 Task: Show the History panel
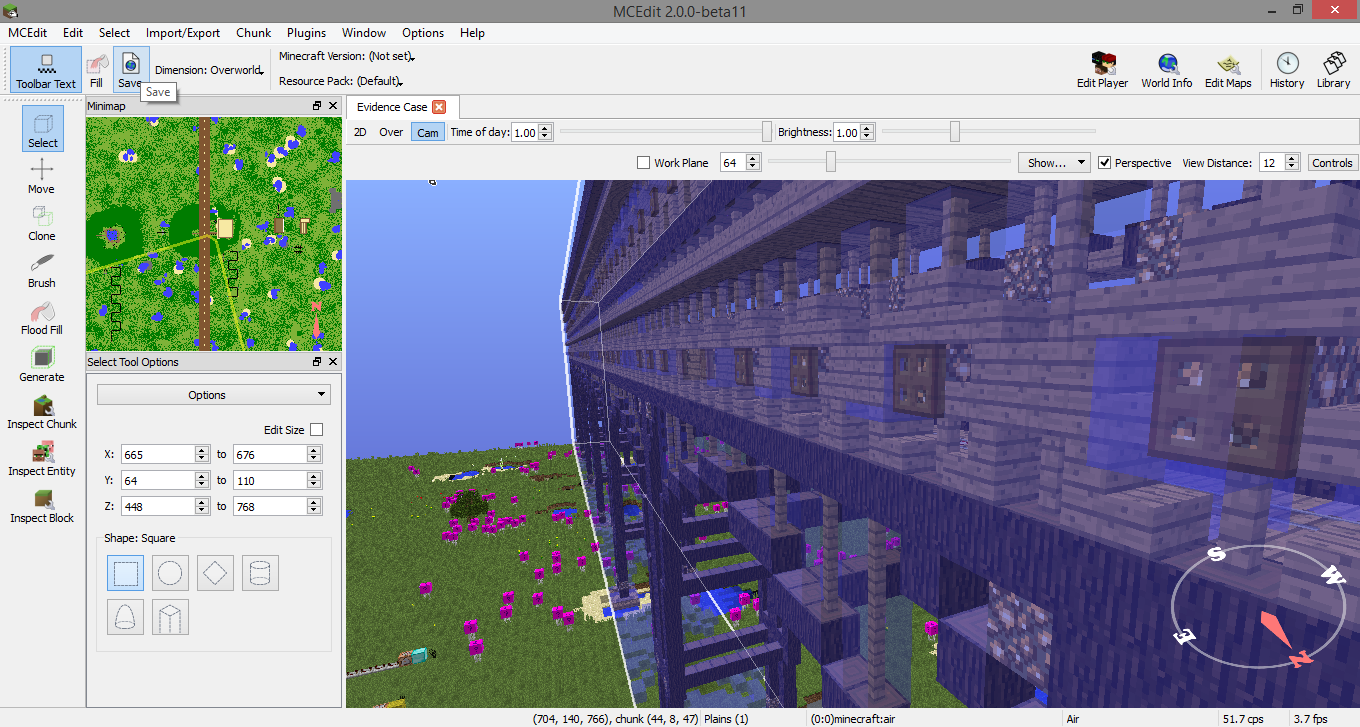click(x=1287, y=70)
